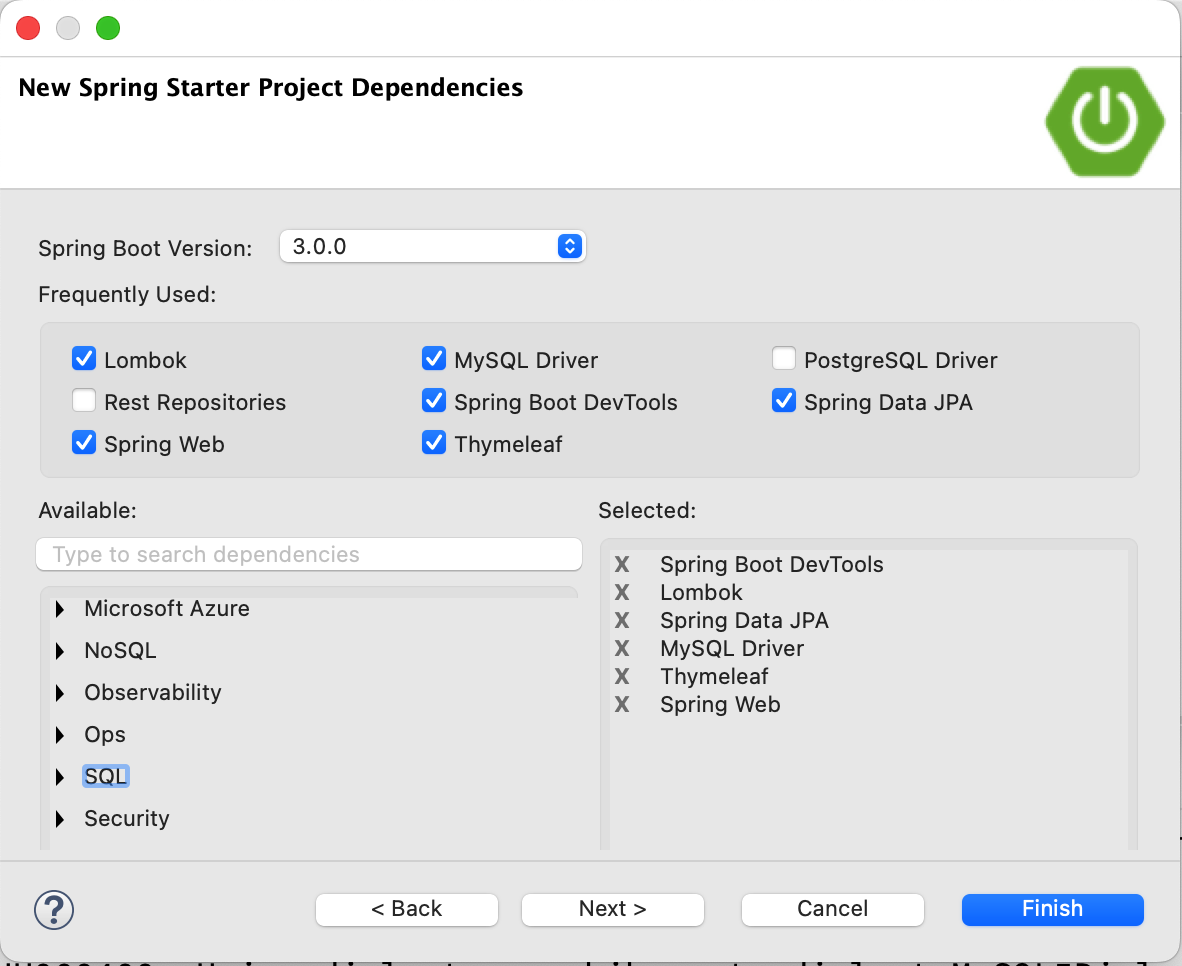Click the green Spring Boot power logo
1182x966 pixels.
[x=1104, y=123]
